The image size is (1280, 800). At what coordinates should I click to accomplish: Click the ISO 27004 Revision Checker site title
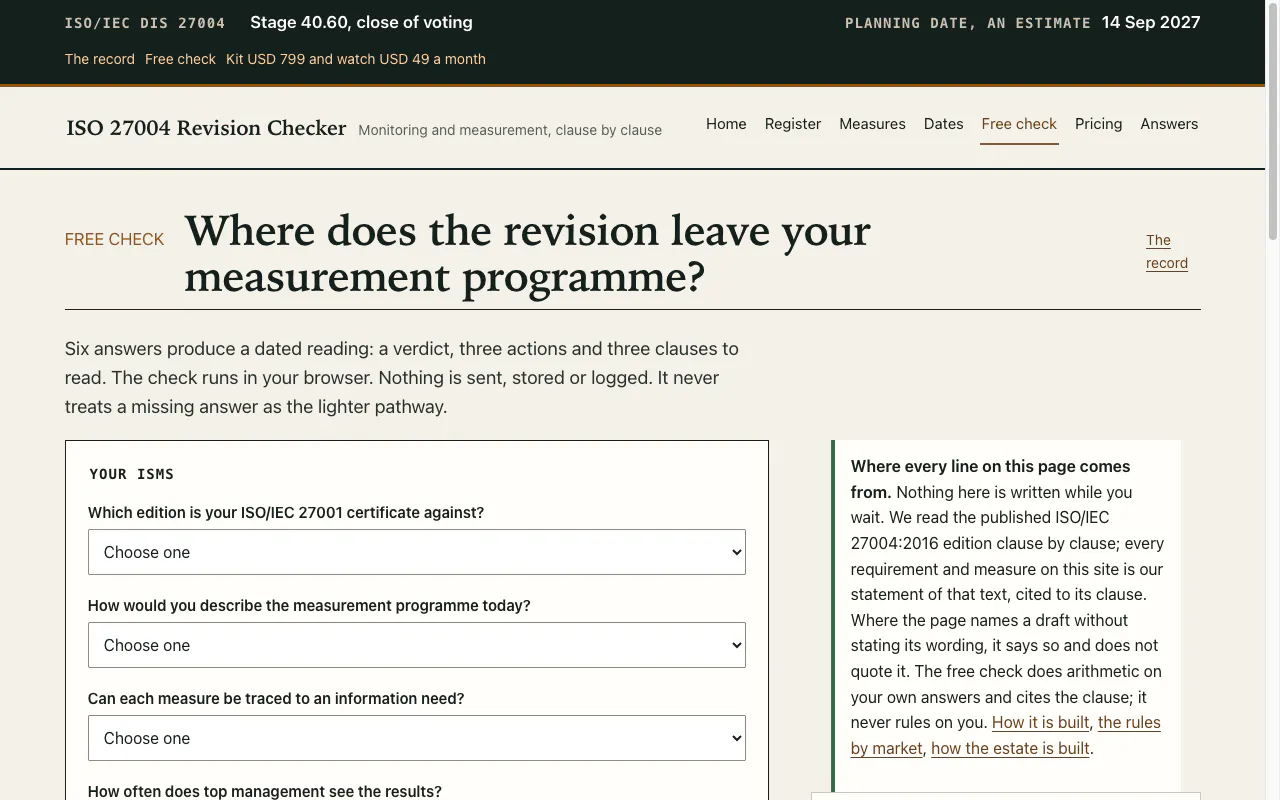click(206, 128)
